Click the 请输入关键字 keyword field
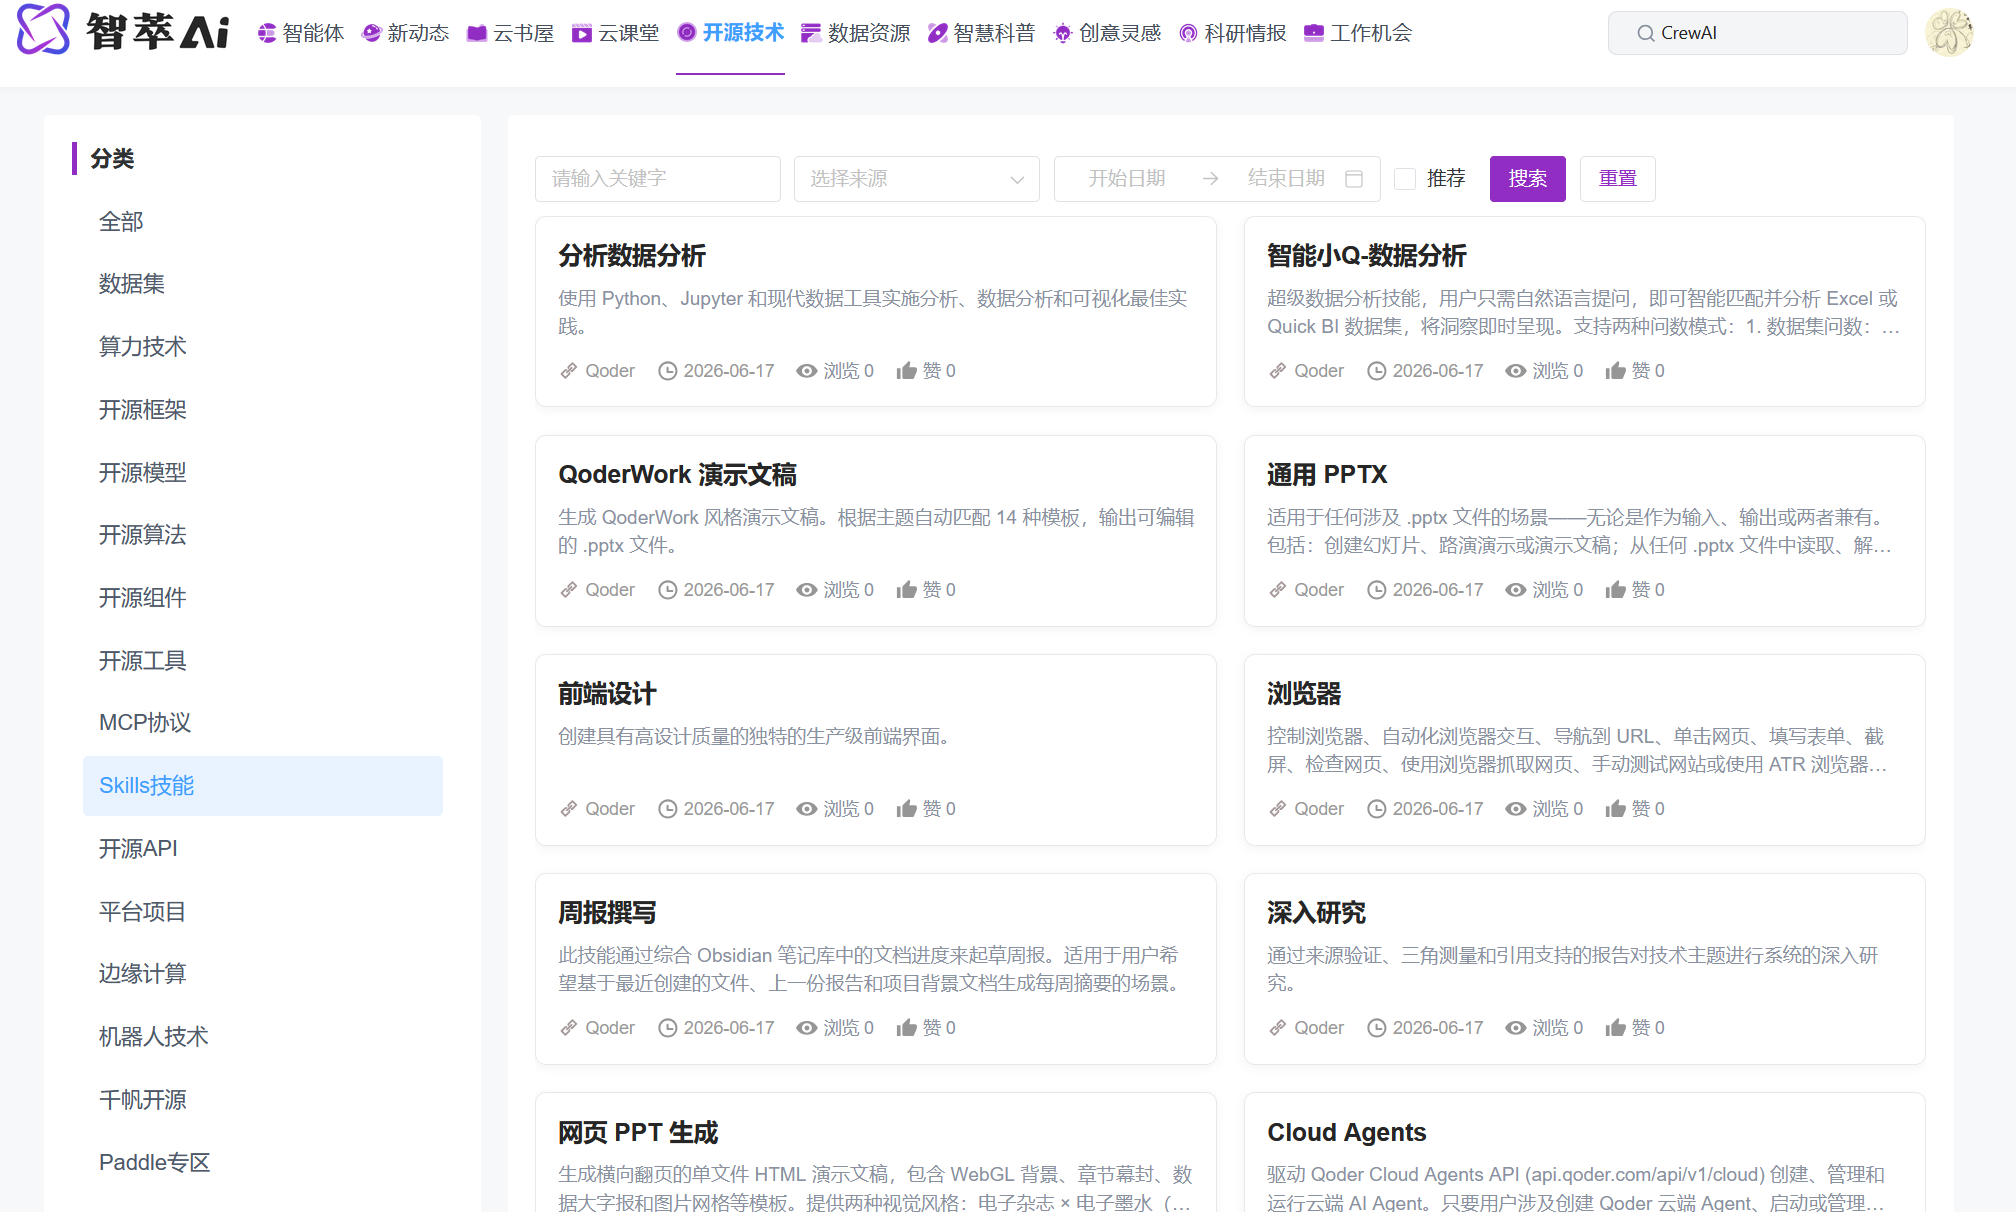This screenshot has width=2016, height=1212. click(x=658, y=179)
